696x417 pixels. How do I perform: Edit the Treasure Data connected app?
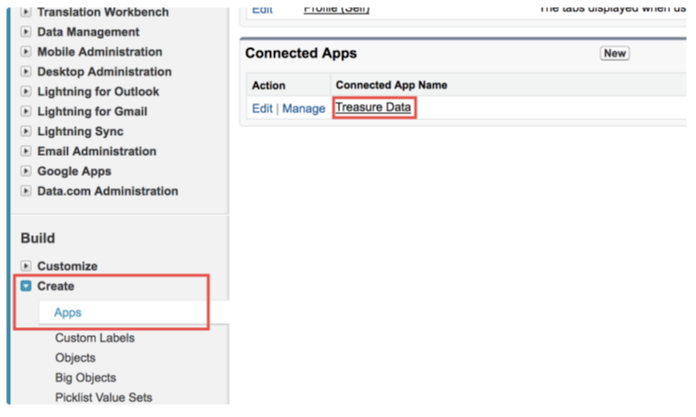(261, 108)
